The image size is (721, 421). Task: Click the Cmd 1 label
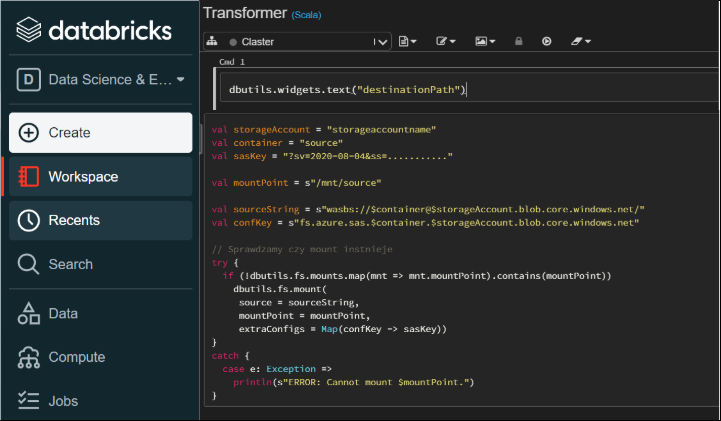point(232,62)
